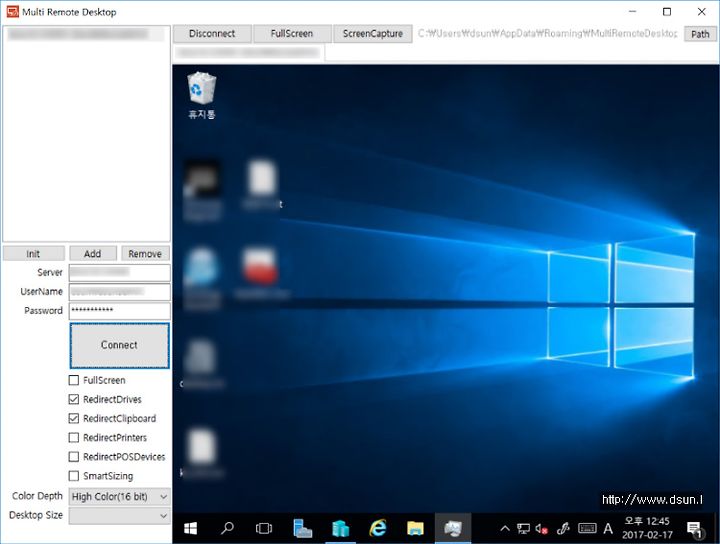Click into the Server input field

pyautogui.click(x=119, y=273)
